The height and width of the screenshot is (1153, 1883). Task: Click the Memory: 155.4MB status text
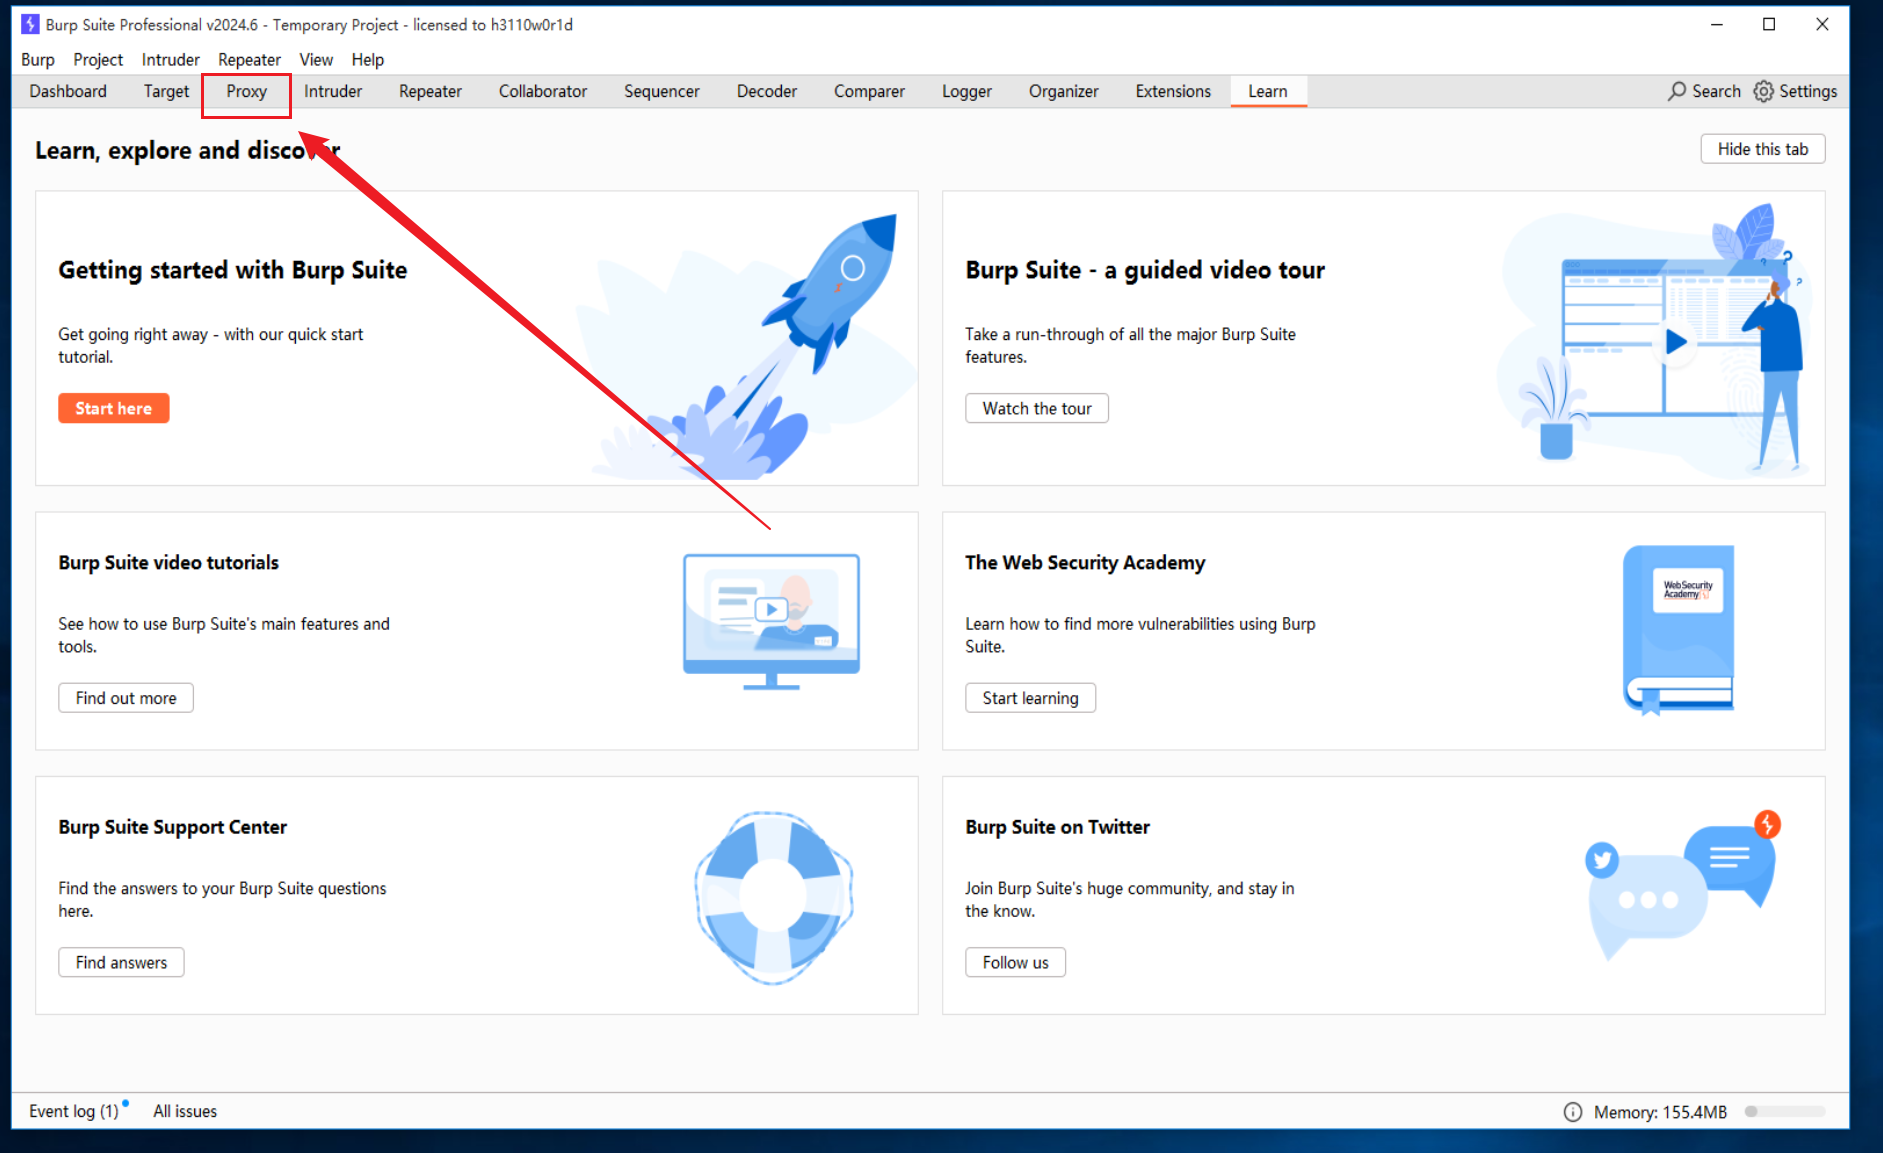click(x=1660, y=1112)
